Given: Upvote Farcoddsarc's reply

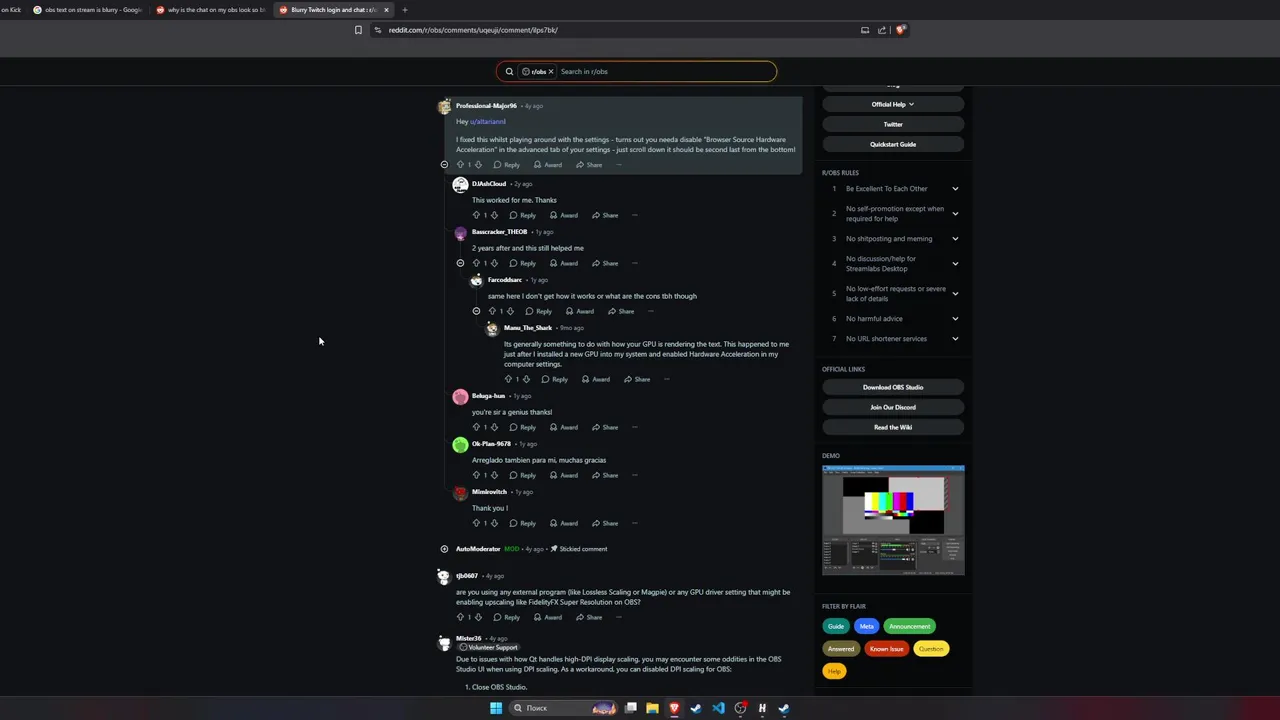Looking at the screenshot, I should pyautogui.click(x=492, y=311).
